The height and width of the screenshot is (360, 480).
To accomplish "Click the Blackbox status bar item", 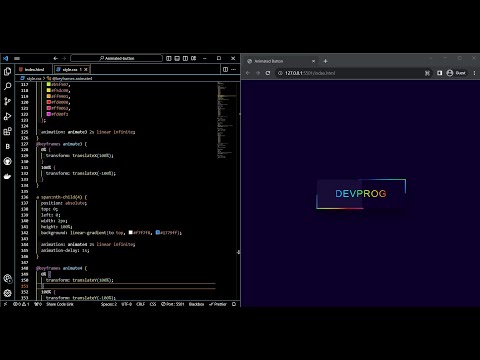I will point(196,304).
